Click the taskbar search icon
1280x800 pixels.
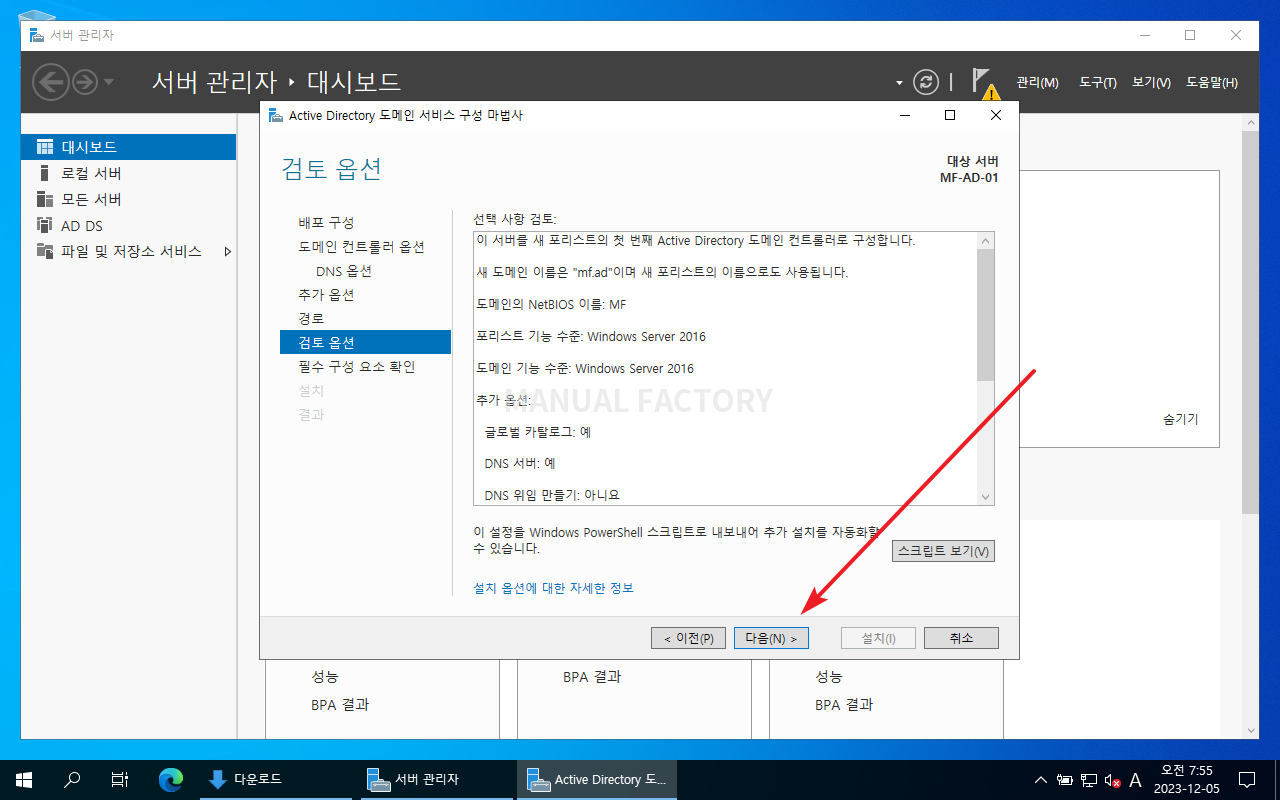[72, 780]
